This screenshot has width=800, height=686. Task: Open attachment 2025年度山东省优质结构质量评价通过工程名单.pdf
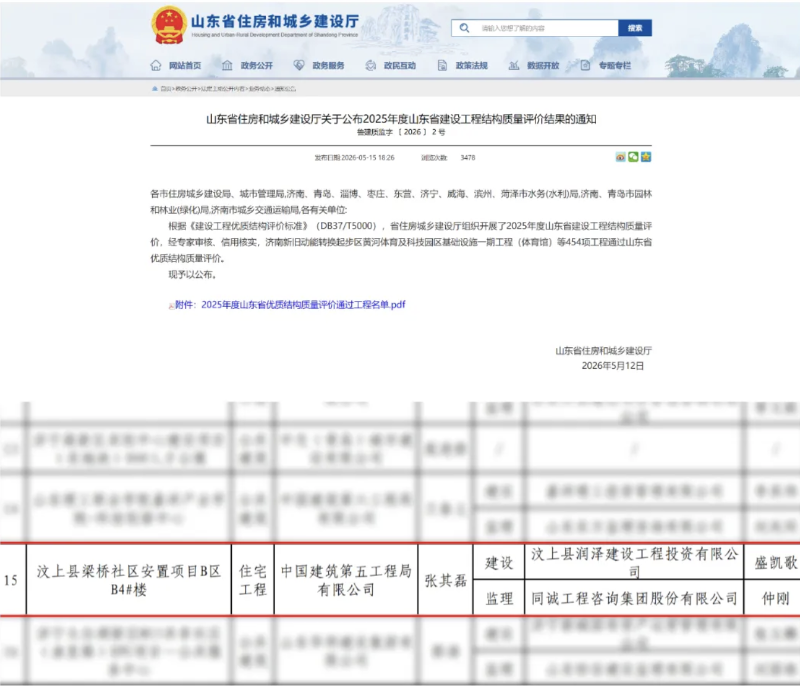303,304
